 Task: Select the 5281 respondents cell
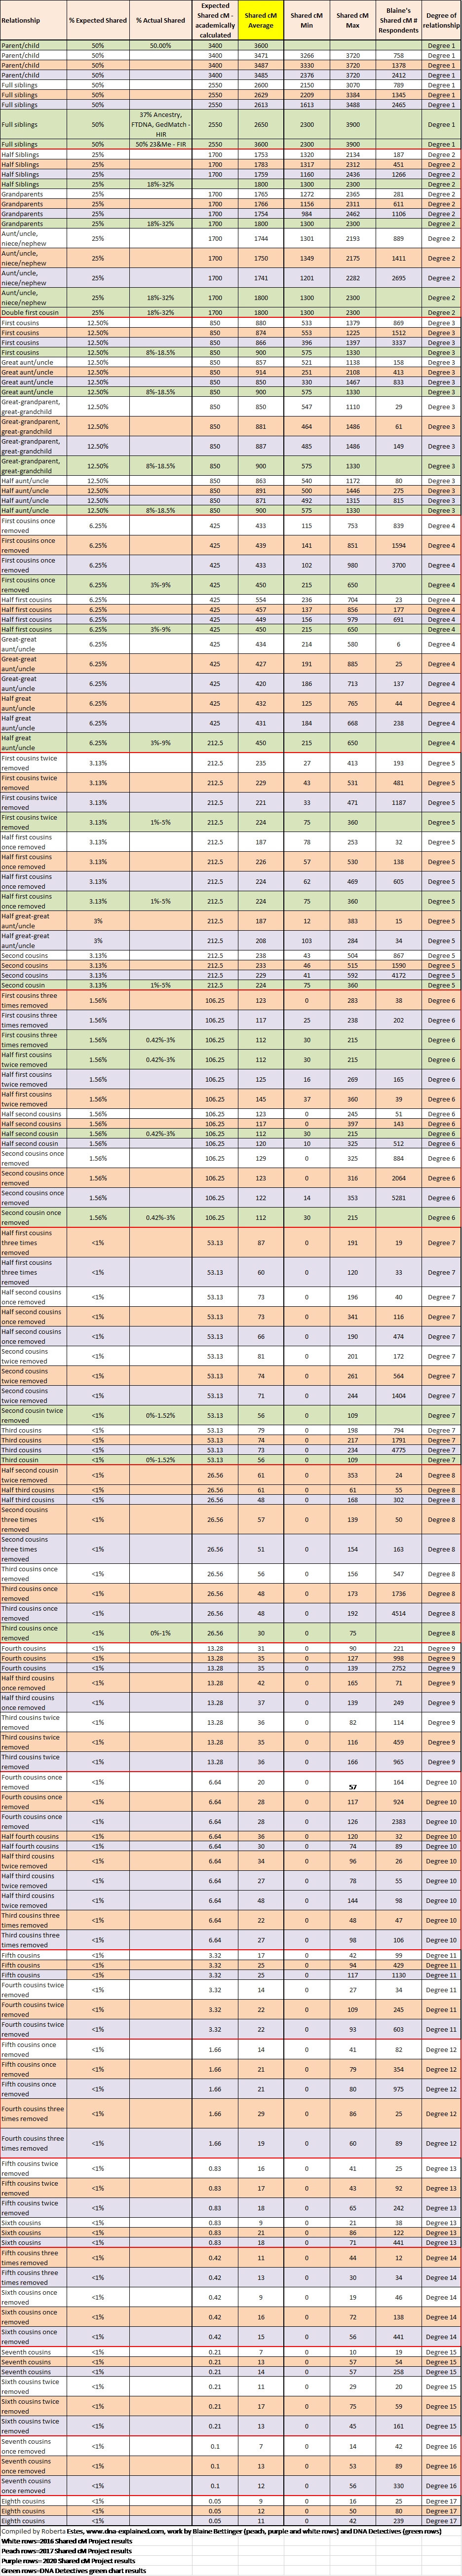point(398,1198)
